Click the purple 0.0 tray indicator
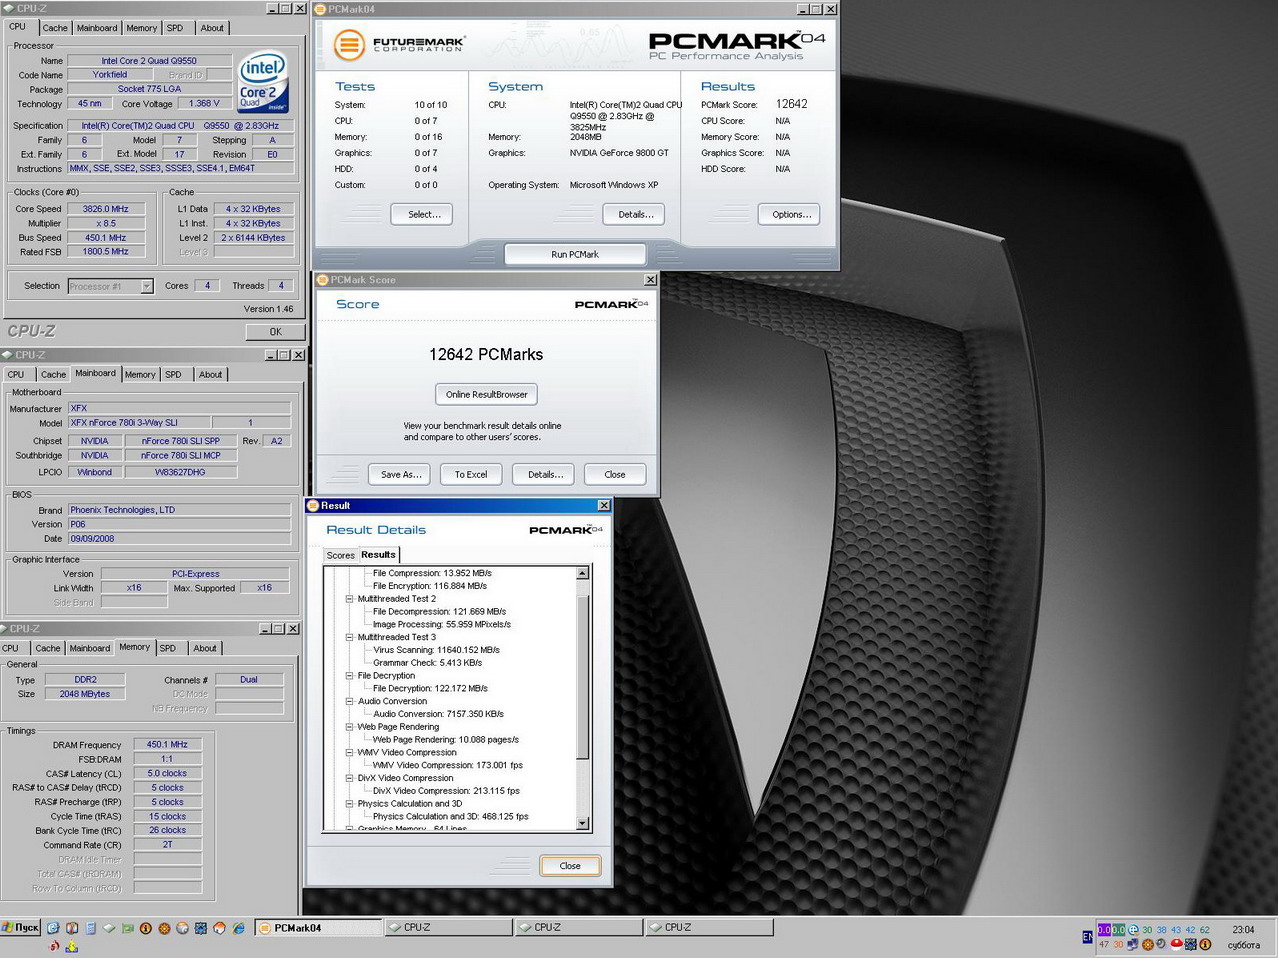This screenshot has width=1278, height=958. pos(1104,930)
